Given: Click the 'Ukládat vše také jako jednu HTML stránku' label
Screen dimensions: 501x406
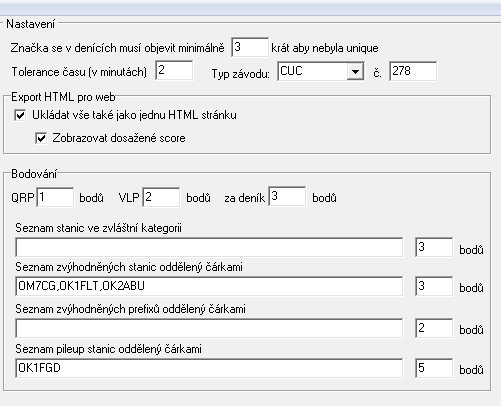Looking at the screenshot, I should 134,115.
